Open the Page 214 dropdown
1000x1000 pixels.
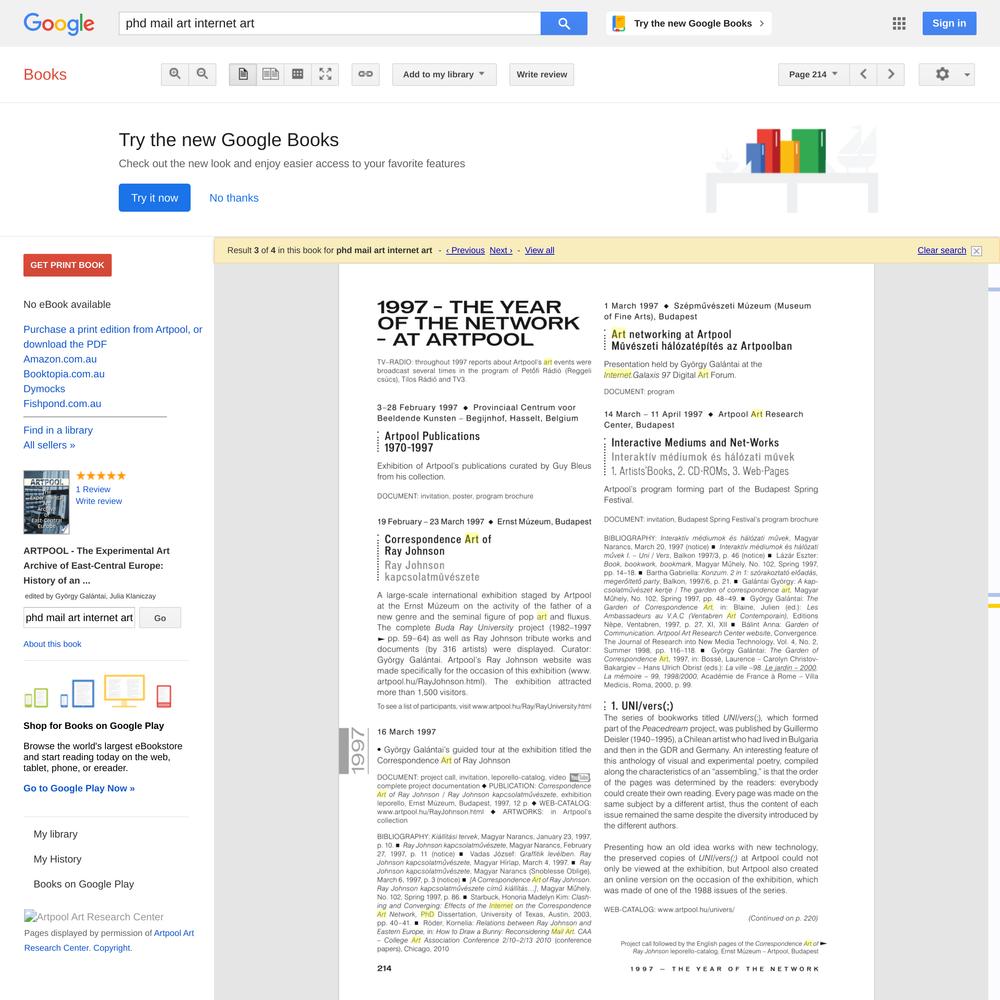click(813, 74)
